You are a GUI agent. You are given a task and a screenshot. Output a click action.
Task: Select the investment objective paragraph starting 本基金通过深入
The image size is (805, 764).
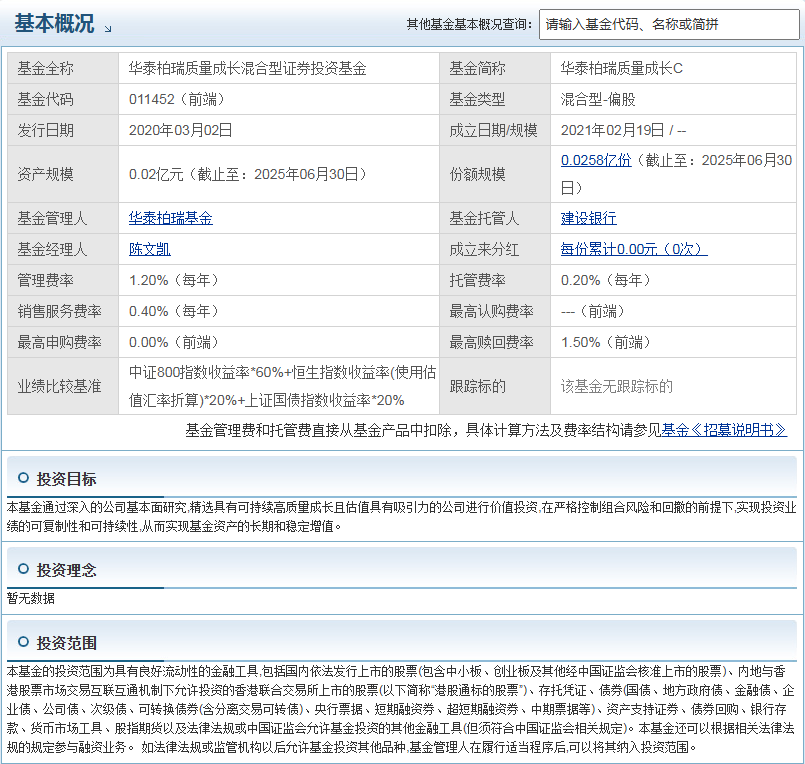click(x=401, y=517)
